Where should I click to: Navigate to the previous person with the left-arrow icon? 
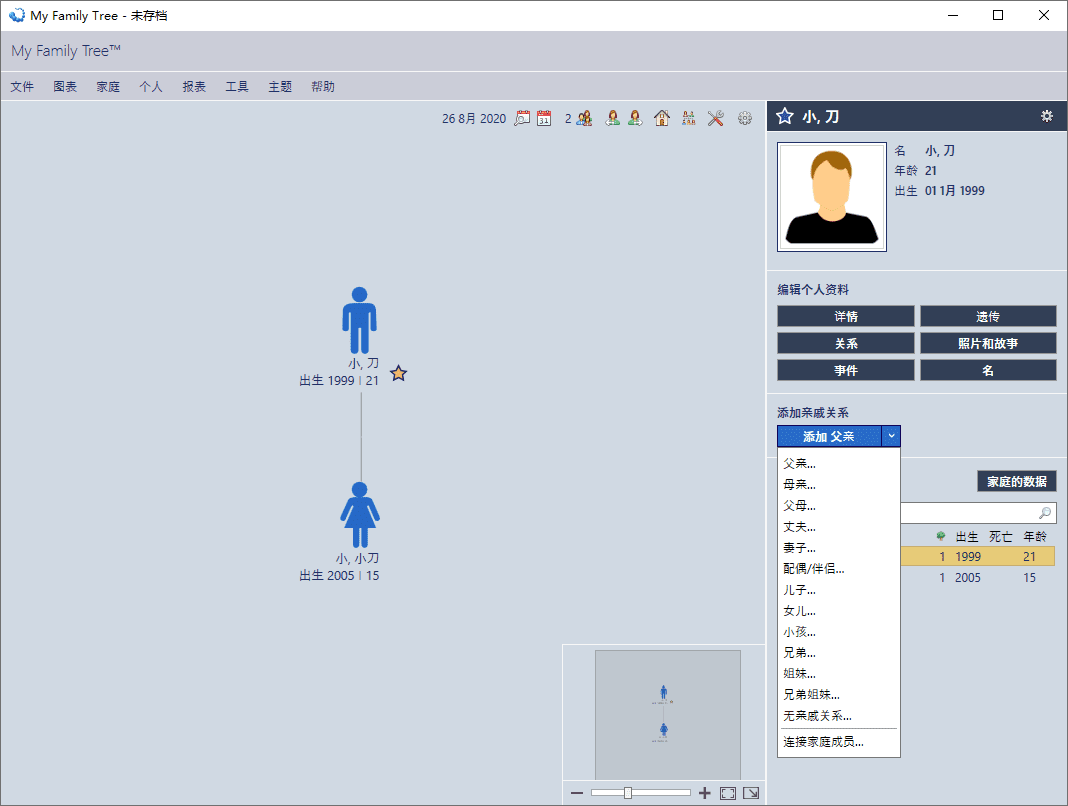tap(612, 118)
